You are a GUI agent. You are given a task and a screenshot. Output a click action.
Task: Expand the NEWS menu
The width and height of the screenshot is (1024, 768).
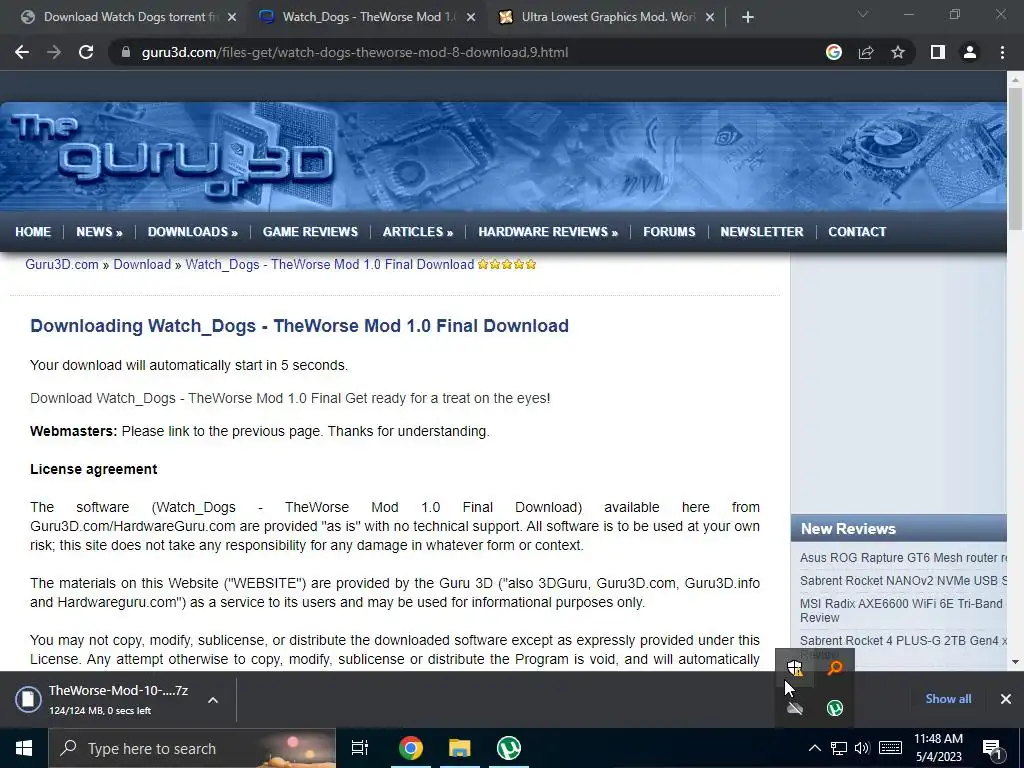click(99, 232)
